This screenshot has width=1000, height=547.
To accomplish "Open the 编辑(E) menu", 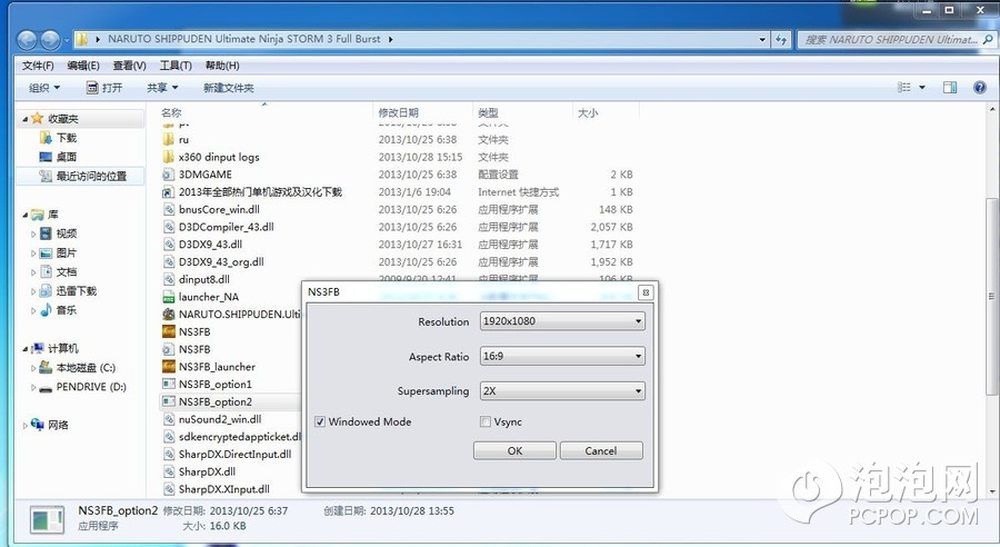I will coord(84,66).
